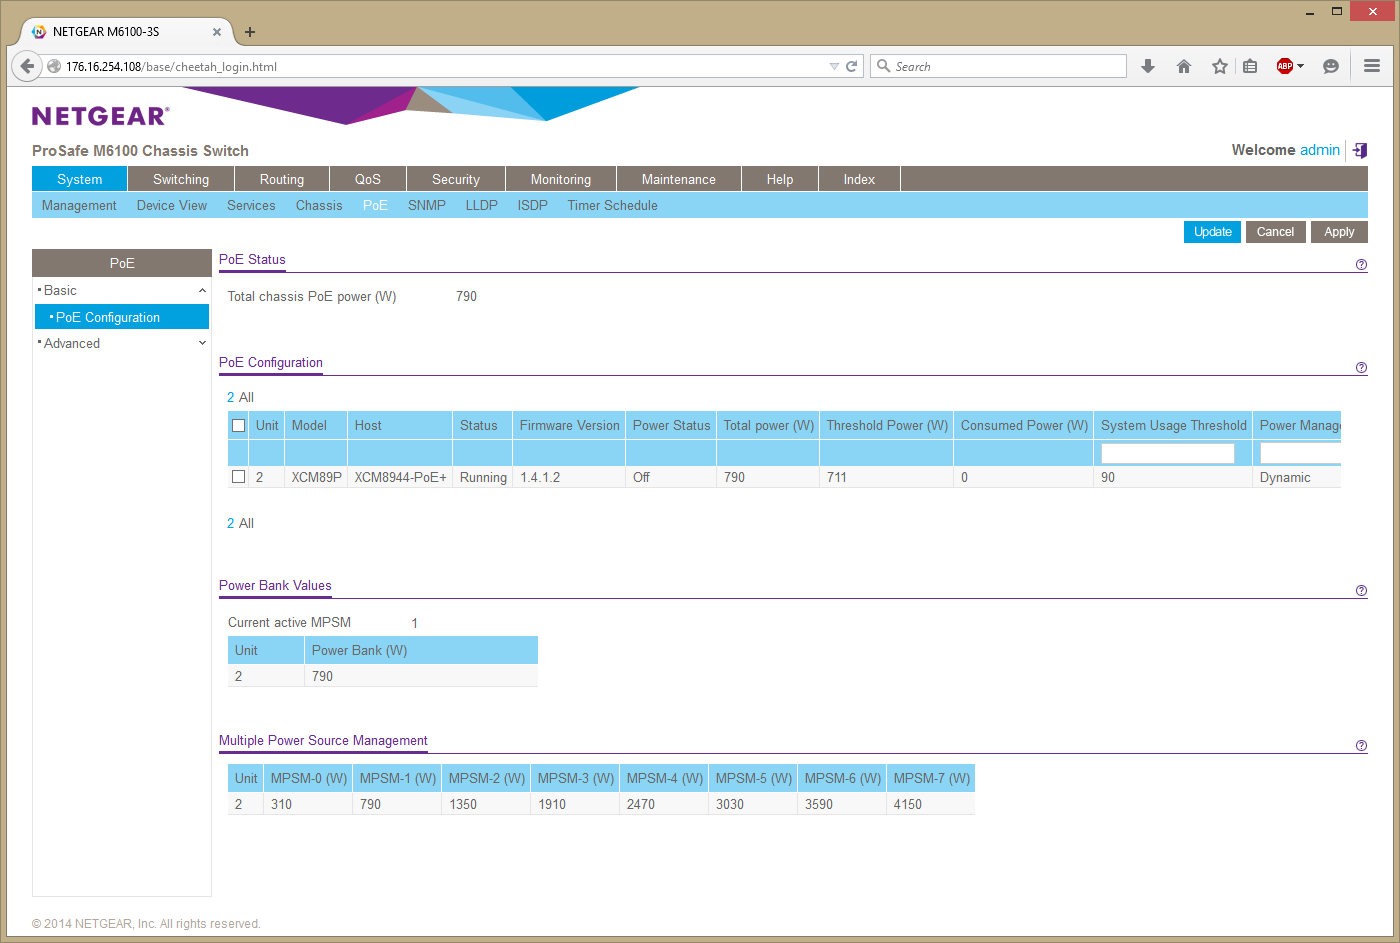This screenshot has width=1400, height=943.
Task: Go to LLDP submenu
Action: [x=481, y=205]
